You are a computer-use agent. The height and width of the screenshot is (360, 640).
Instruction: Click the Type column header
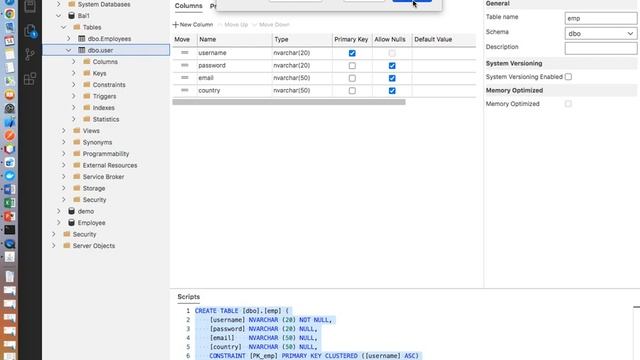pyautogui.click(x=302, y=39)
